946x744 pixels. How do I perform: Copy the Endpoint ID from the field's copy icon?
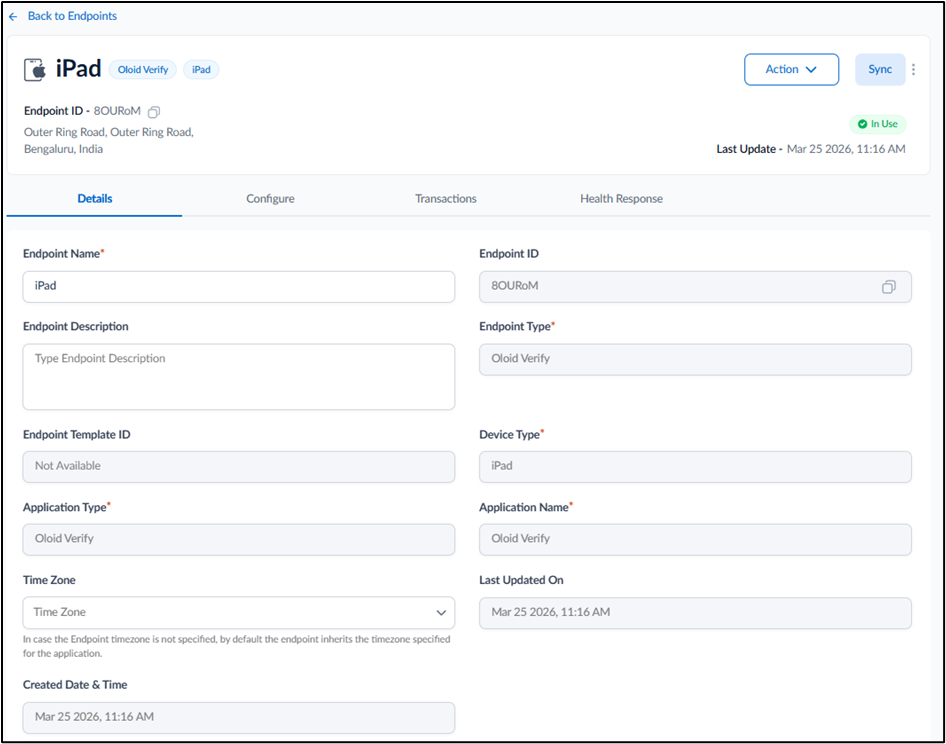pyautogui.click(x=888, y=287)
